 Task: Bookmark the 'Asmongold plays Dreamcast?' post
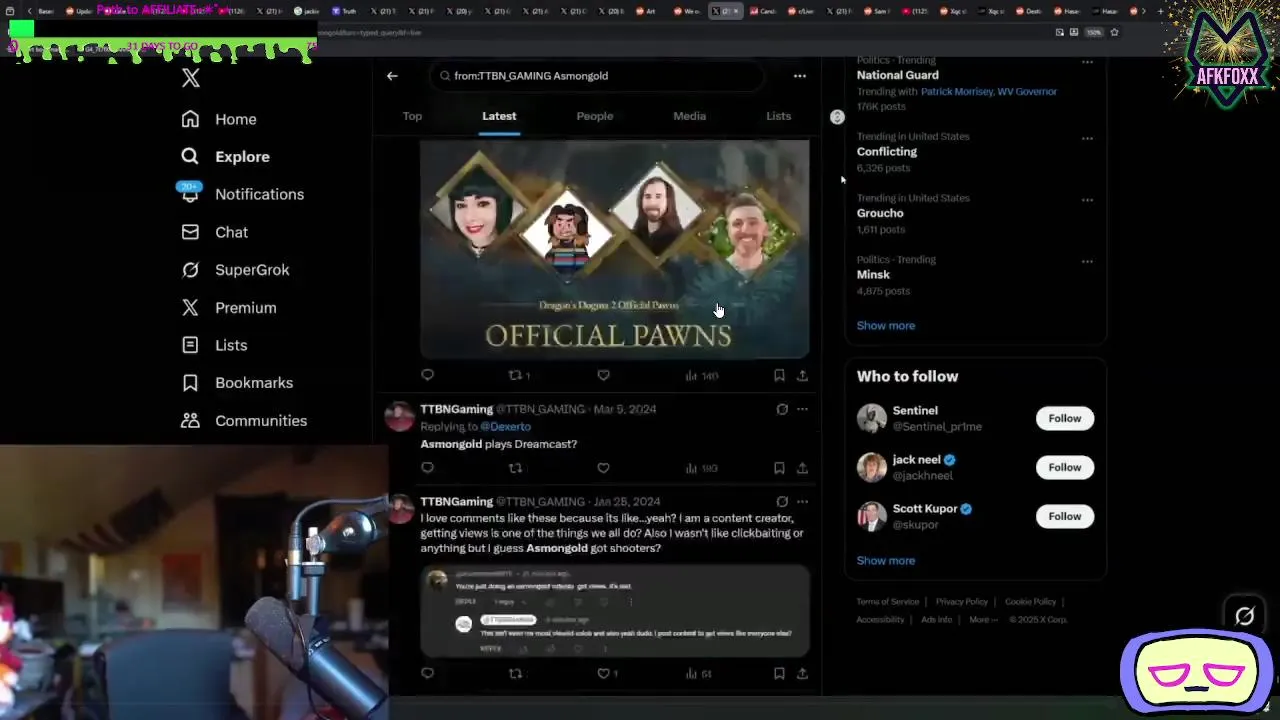point(779,468)
